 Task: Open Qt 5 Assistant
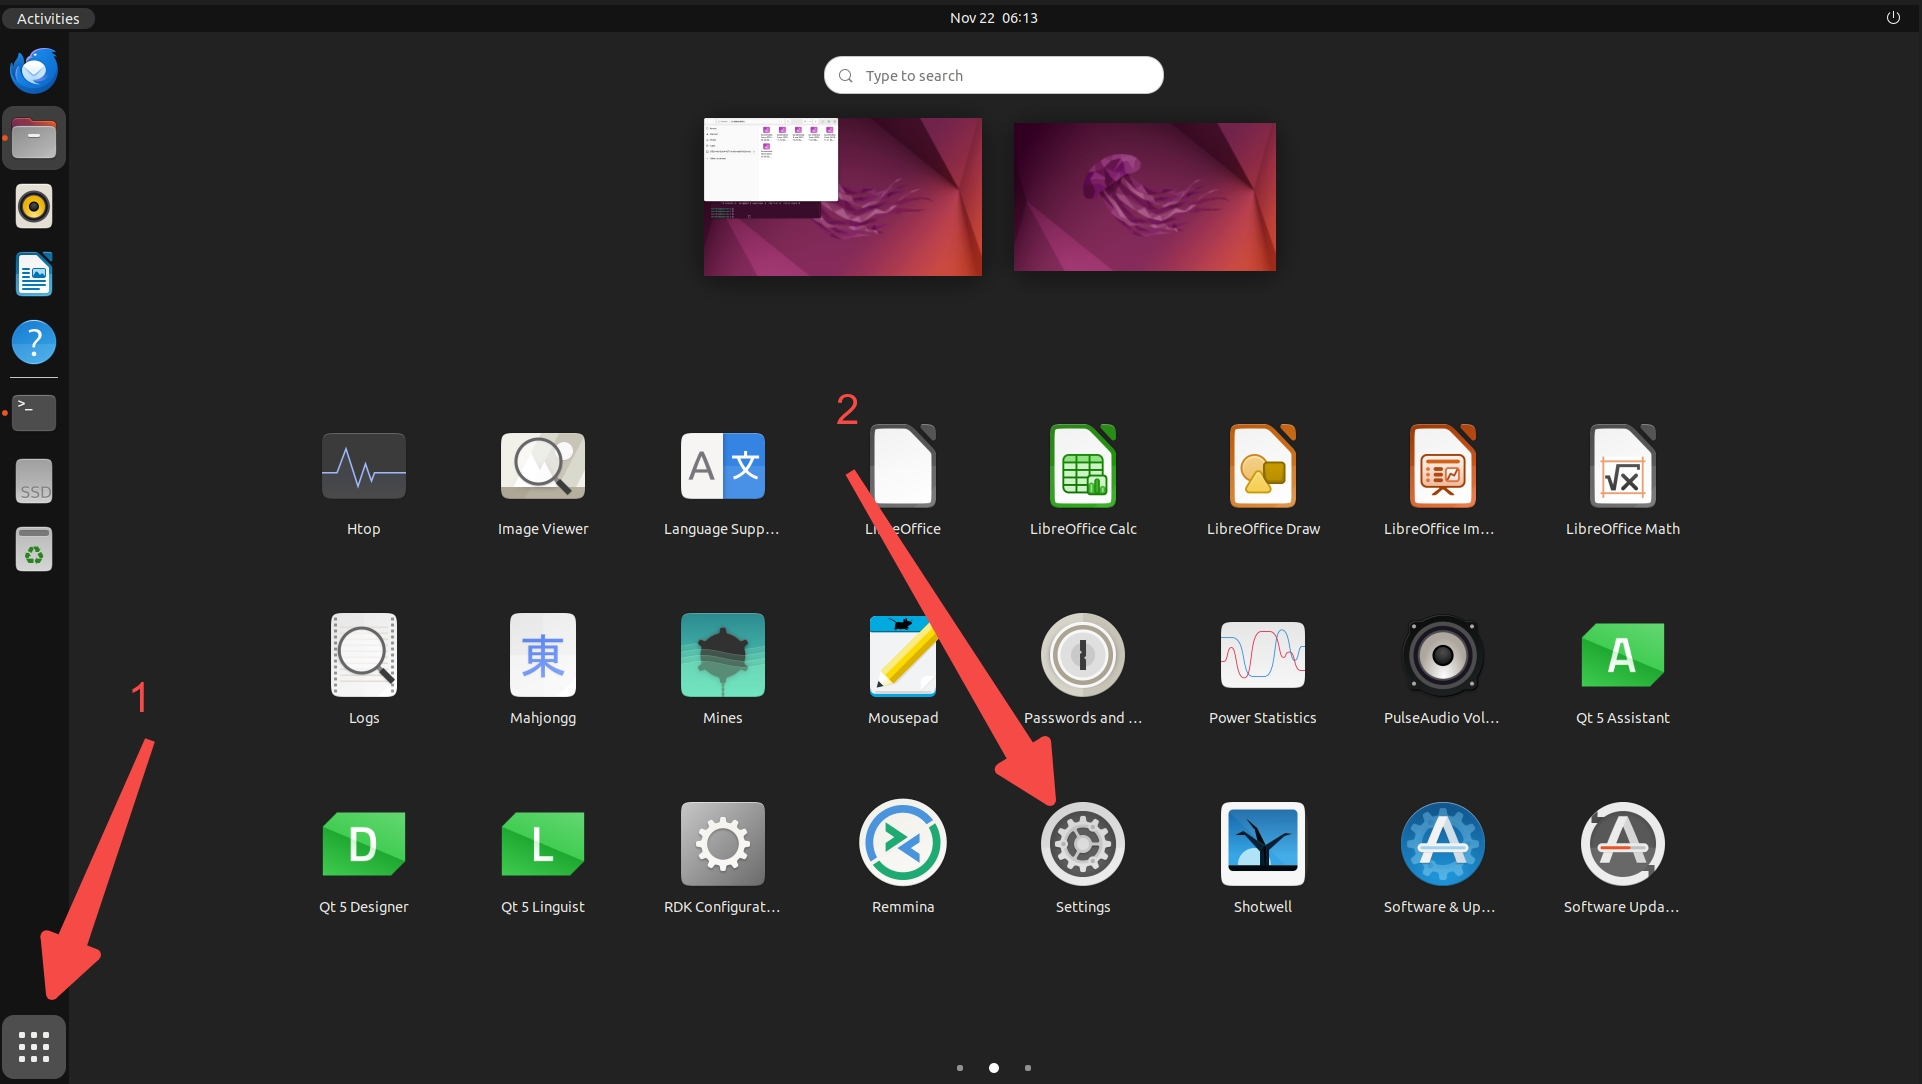[1622, 655]
